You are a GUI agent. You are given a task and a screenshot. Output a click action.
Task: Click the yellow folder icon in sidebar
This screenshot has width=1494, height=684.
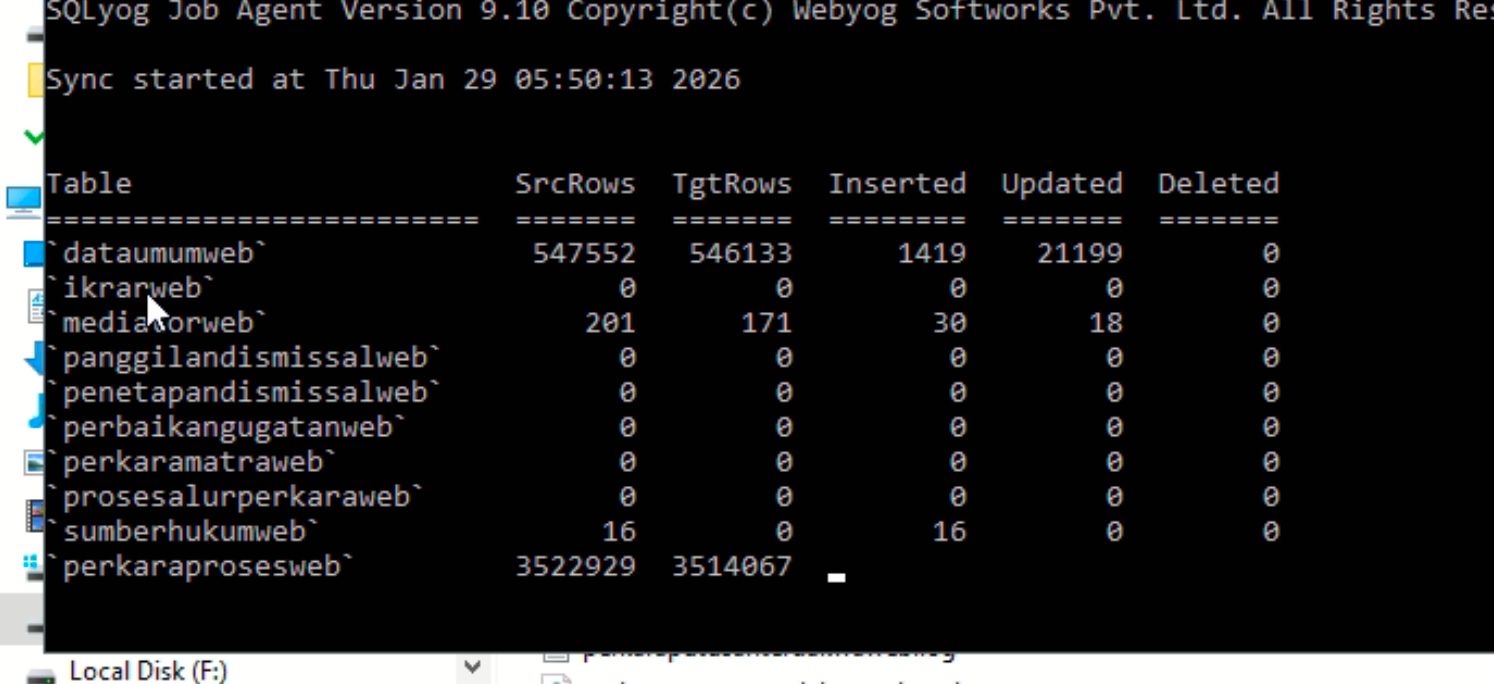(x=35, y=79)
